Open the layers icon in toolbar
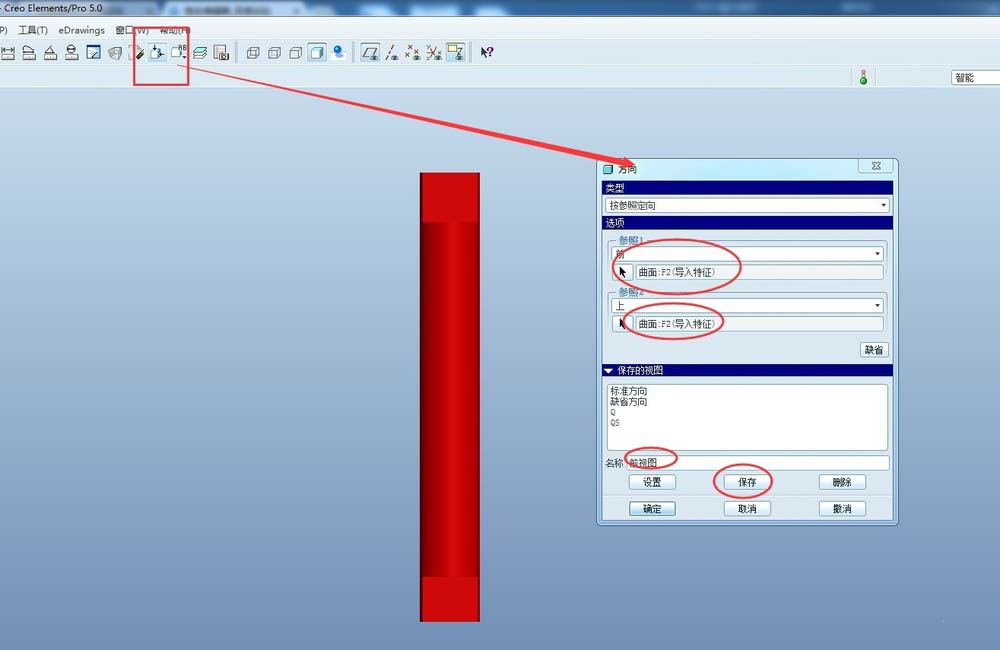 tap(200, 53)
